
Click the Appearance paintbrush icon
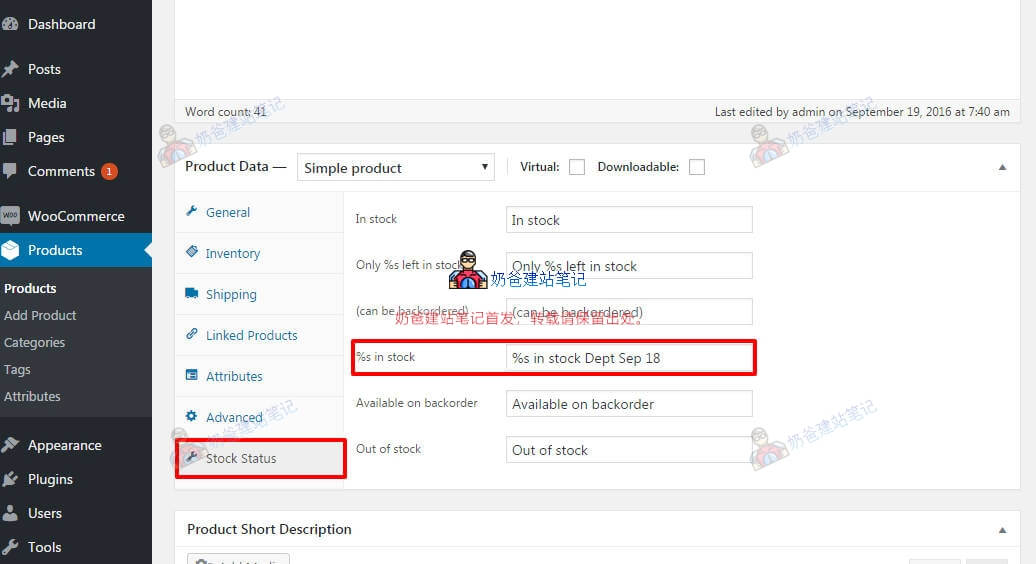[10, 445]
